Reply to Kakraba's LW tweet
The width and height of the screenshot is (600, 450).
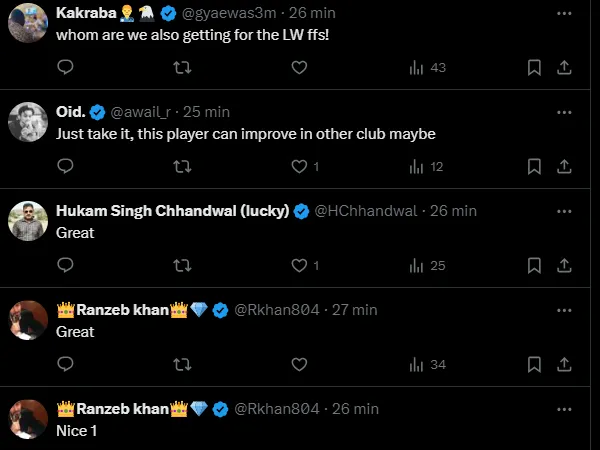(x=66, y=67)
